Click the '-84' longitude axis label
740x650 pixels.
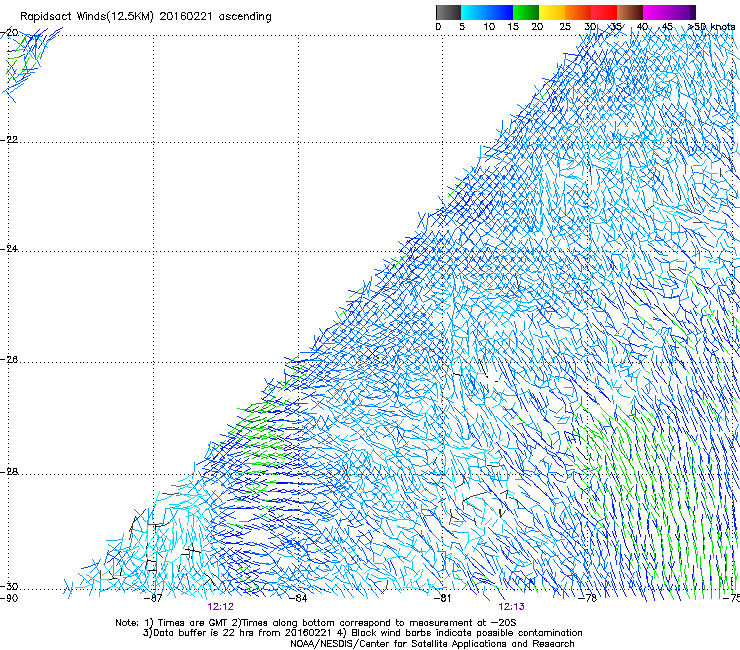tap(298, 598)
